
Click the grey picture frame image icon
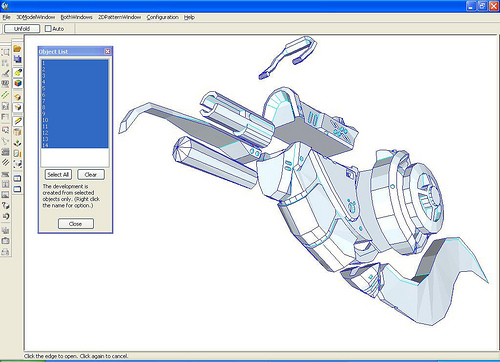[x=5, y=194]
